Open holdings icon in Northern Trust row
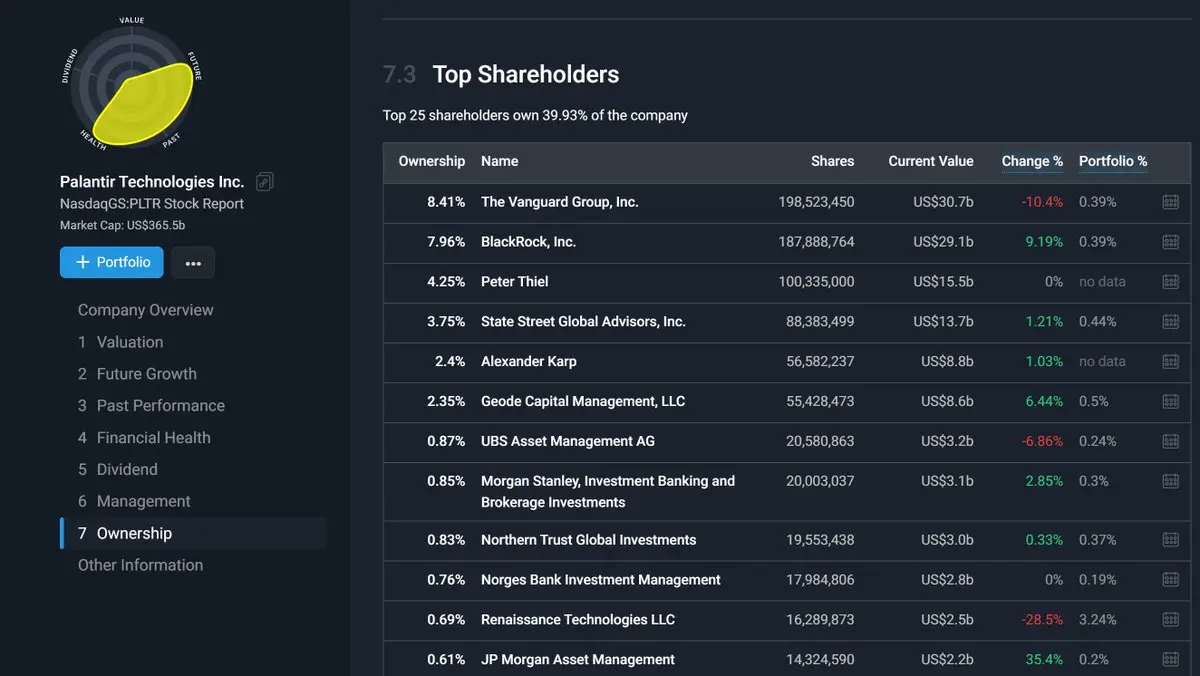Screen dimensions: 1200x676 tap(1170, 540)
